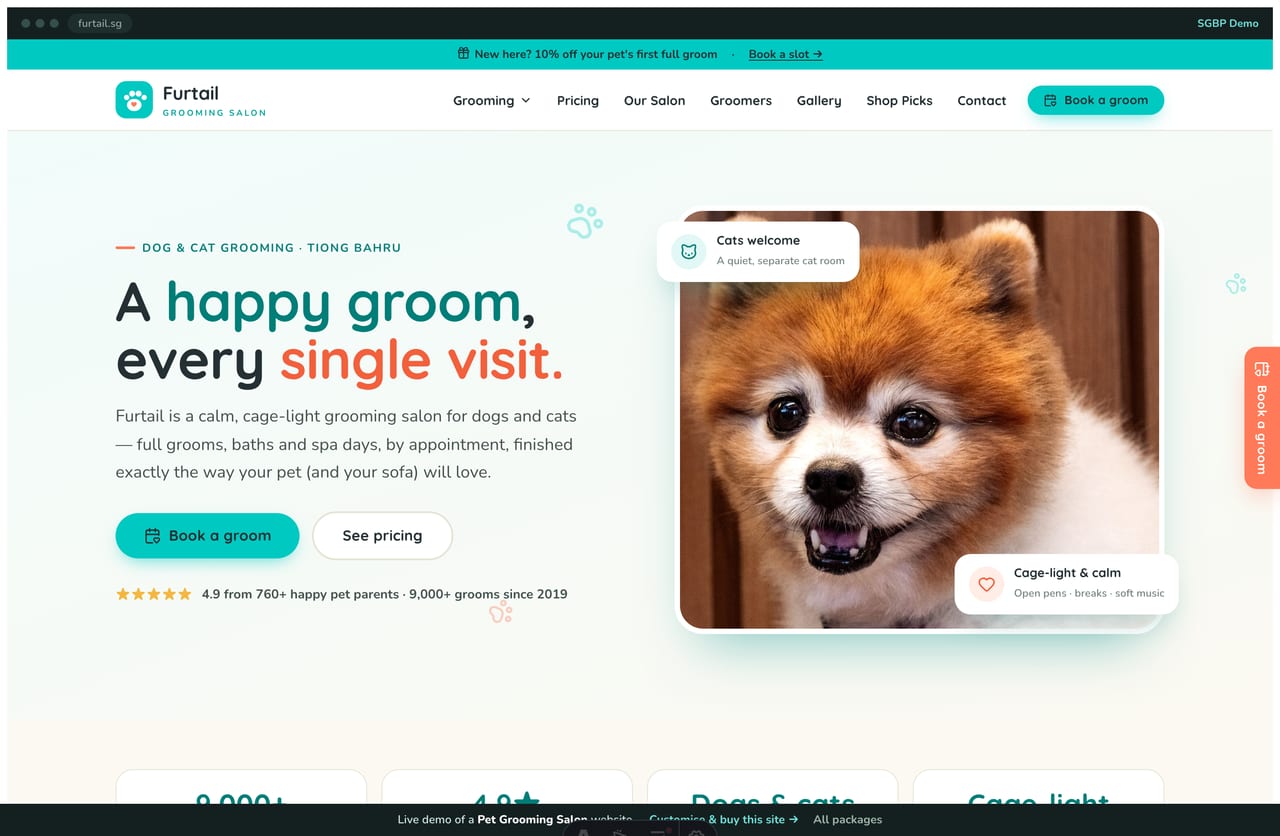Go to Our Salon in the nav
This screenshot has height=836, width=1280.
(655, 101)
